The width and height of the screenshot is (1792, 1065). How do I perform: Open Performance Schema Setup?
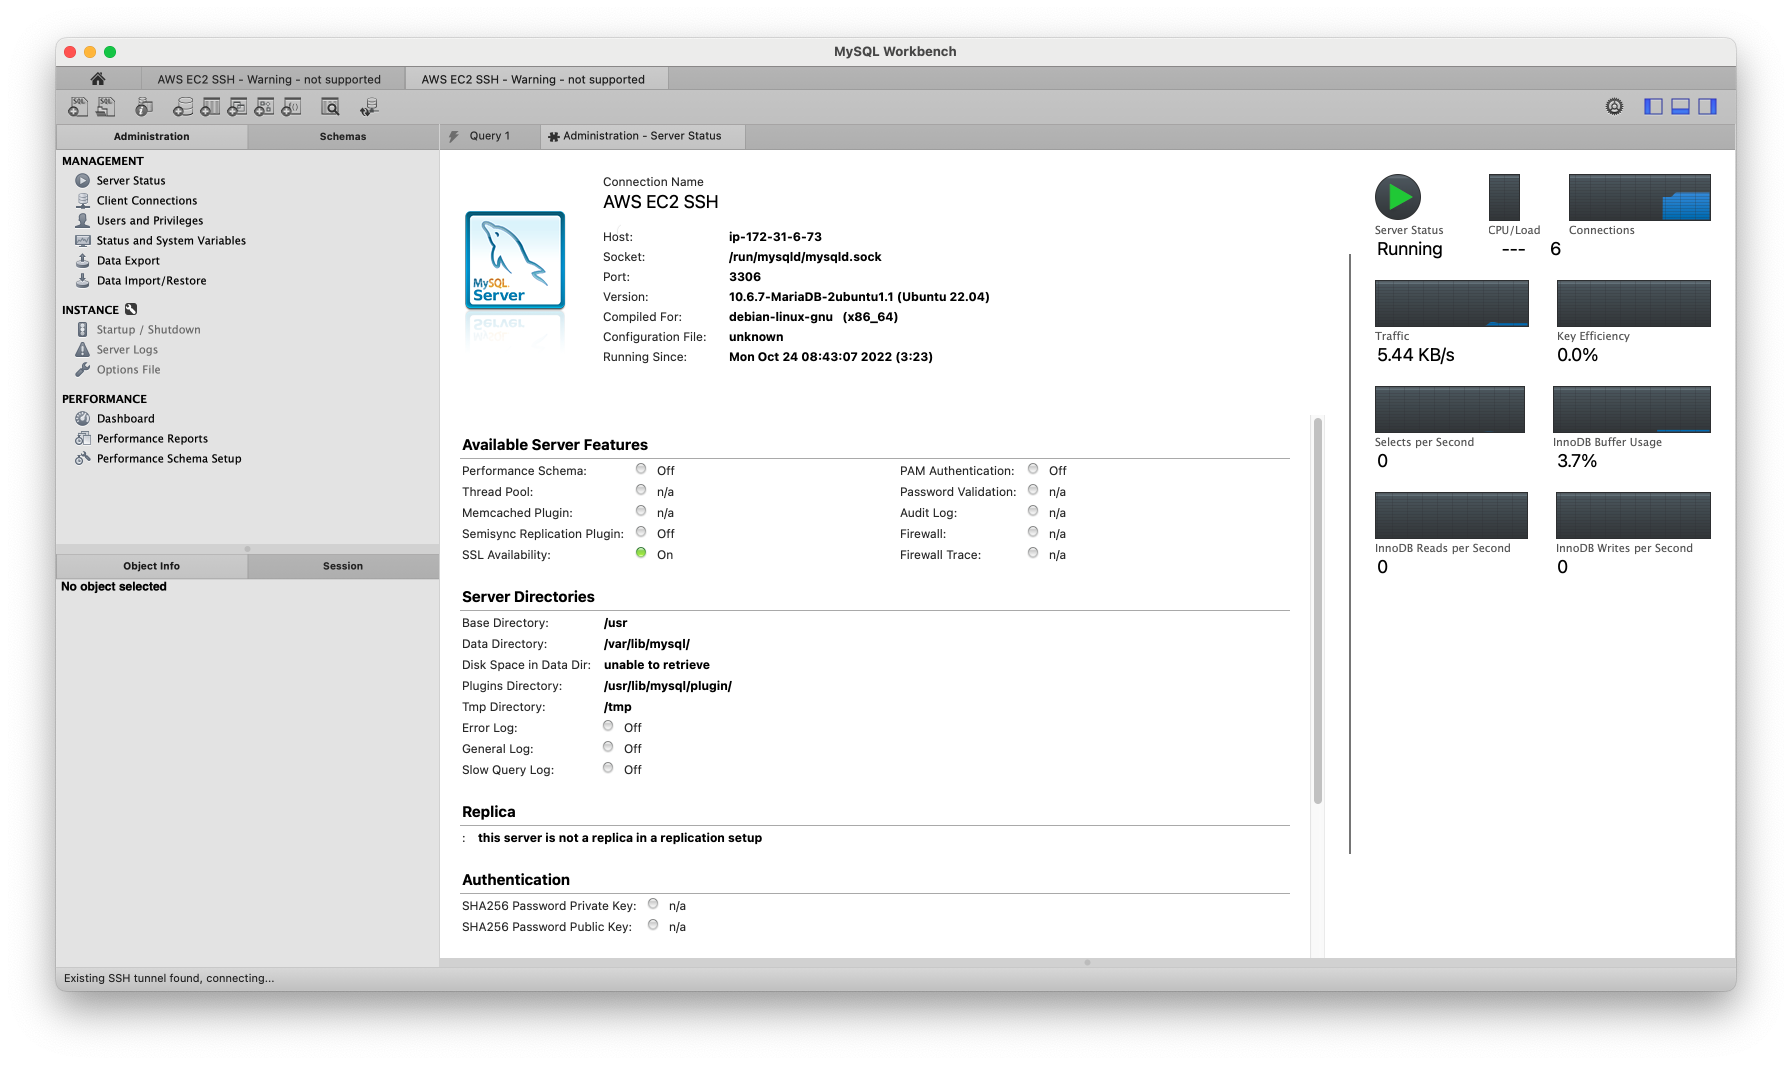[x=169, y=459]
